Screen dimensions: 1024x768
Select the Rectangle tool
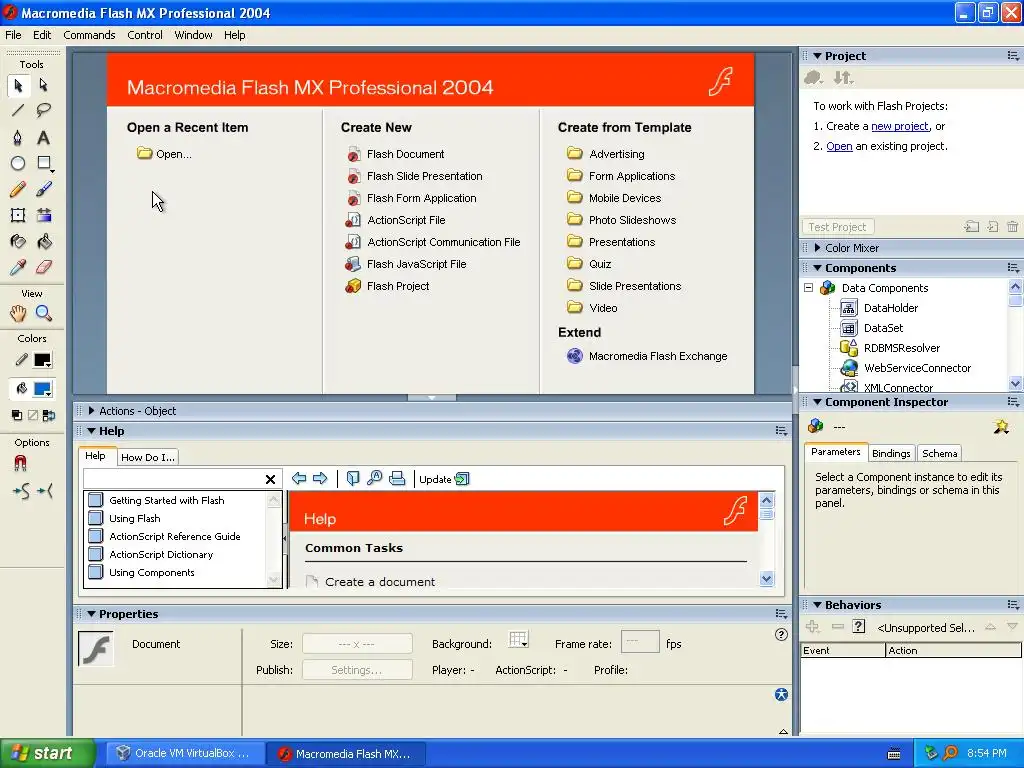(x=44, y=163)
